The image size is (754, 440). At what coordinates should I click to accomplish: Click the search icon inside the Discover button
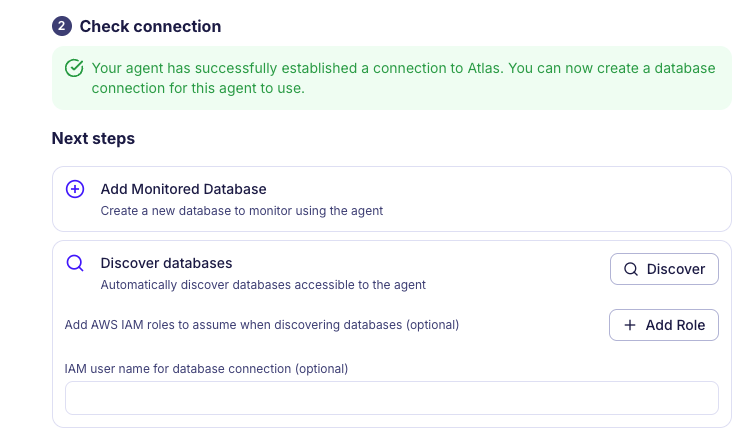coord(631,269)
